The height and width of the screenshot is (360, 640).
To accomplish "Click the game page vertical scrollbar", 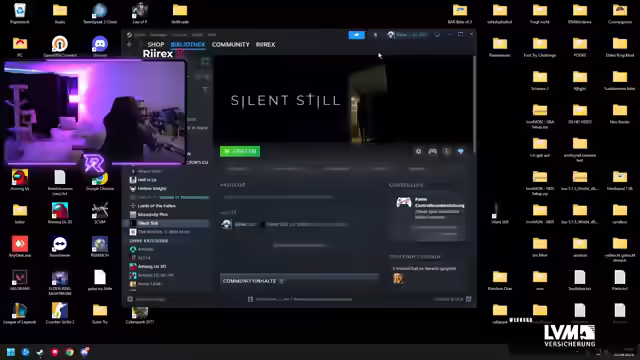I will coord(474,104).
